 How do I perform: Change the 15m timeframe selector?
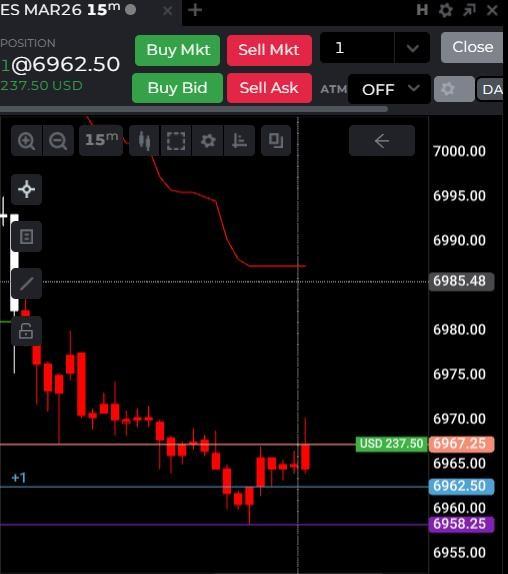[x=101, y=141]
